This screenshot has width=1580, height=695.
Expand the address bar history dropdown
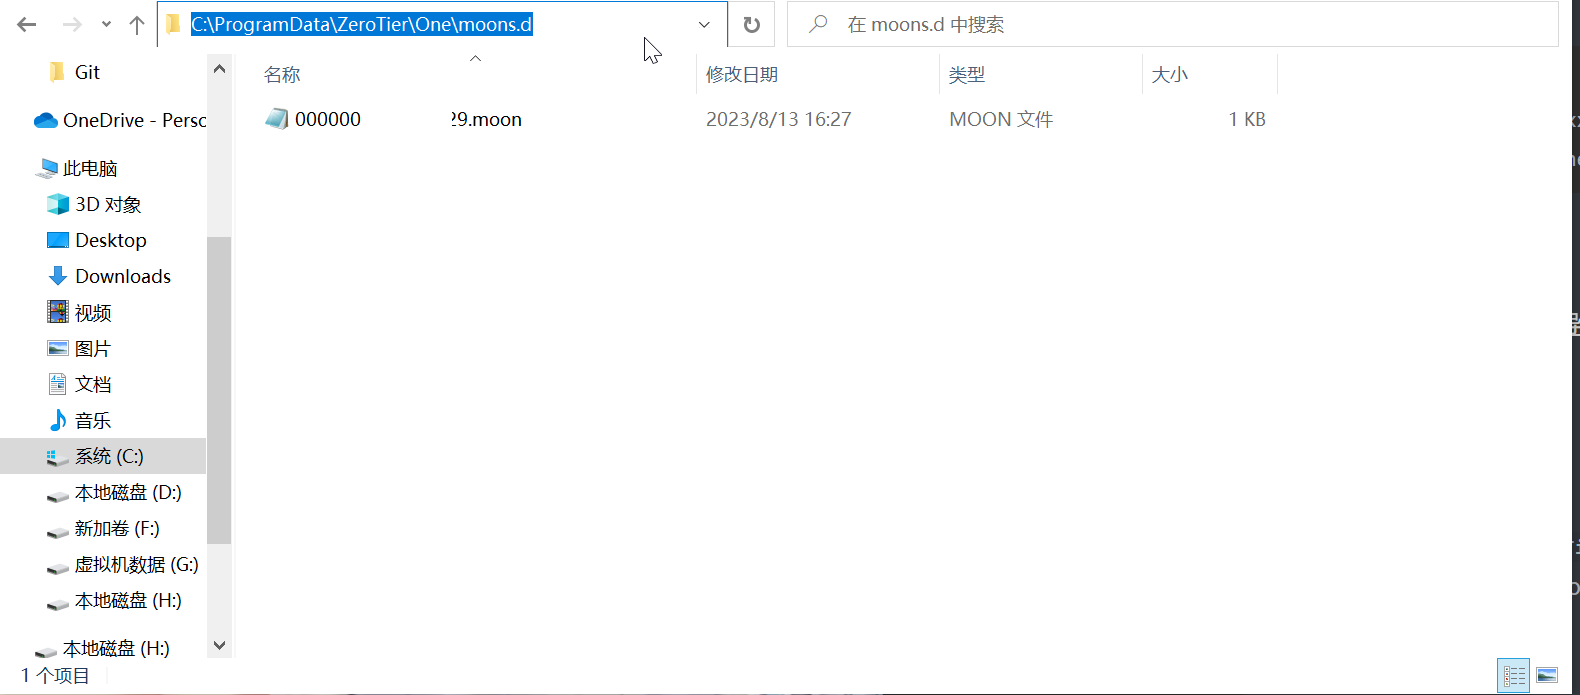704,25
